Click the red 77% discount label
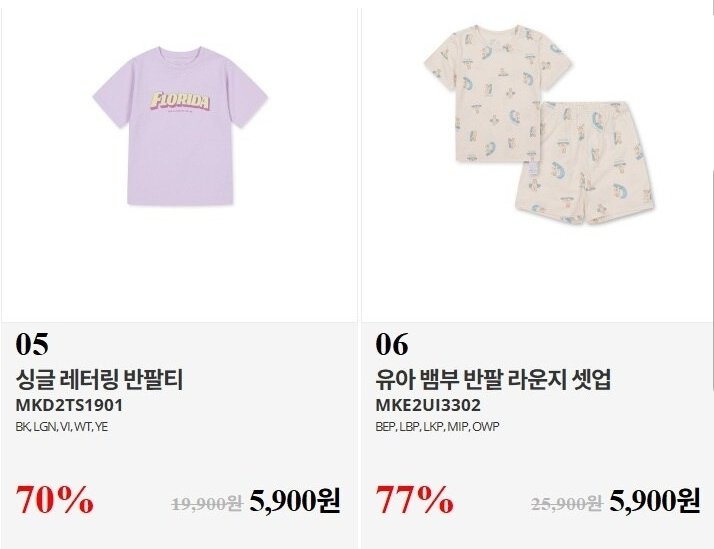The image size is (714, 549). (x=414, y=499)
